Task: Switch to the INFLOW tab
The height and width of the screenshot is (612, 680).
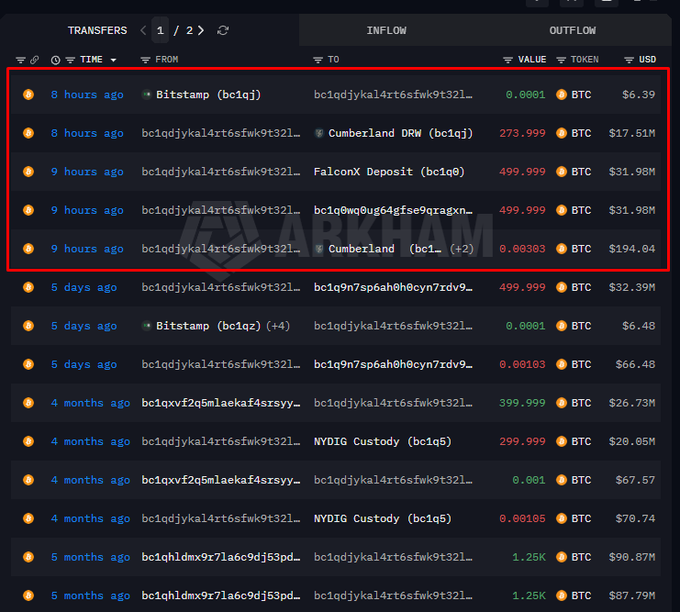Action: click(386, 30)
